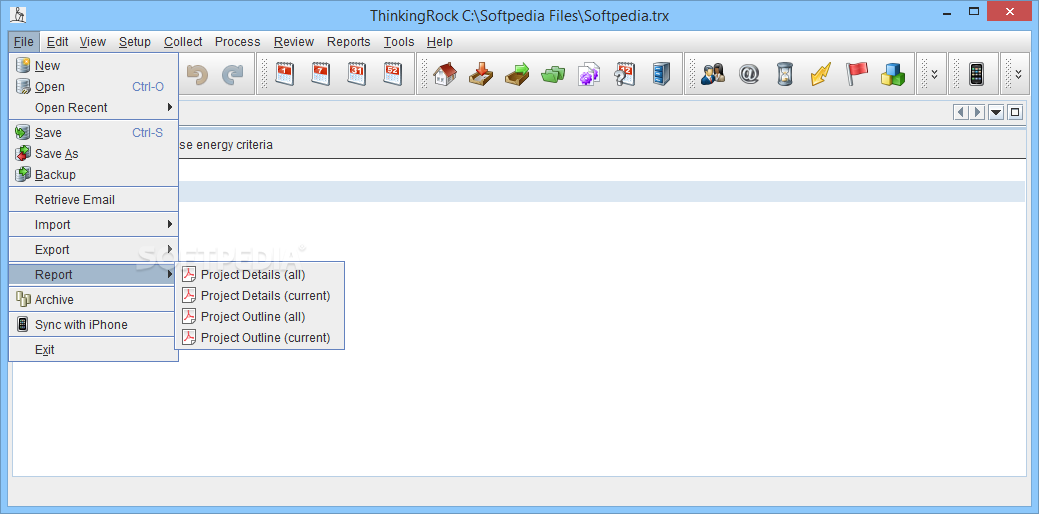The width and height of the screenshot is (1039, 514).
Task: Open the year view calendar icon (52)
Action: [392, 74]
